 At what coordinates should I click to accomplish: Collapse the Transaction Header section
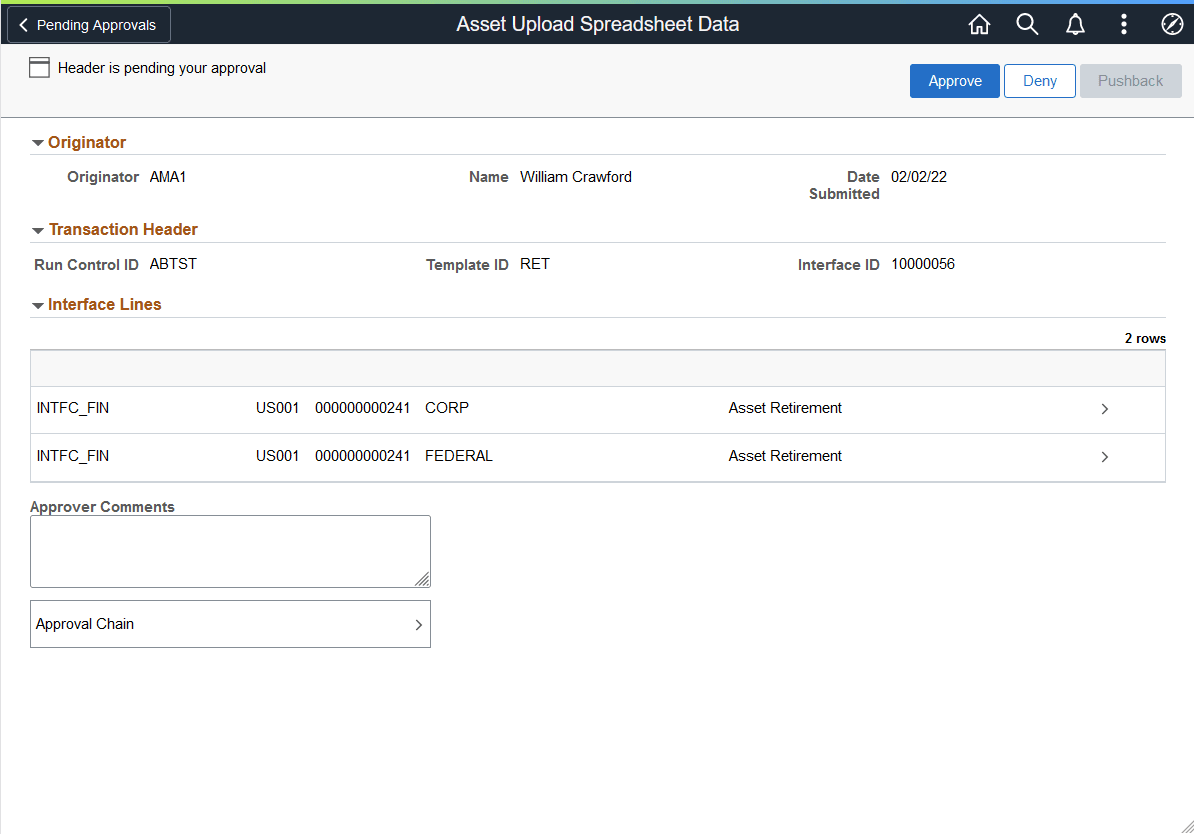pos(37,229)
